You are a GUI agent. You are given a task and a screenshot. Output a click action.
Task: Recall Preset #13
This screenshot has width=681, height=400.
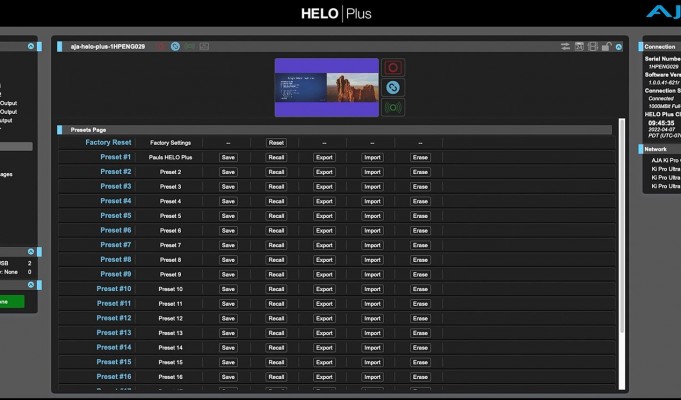click(x=276, y=333)
